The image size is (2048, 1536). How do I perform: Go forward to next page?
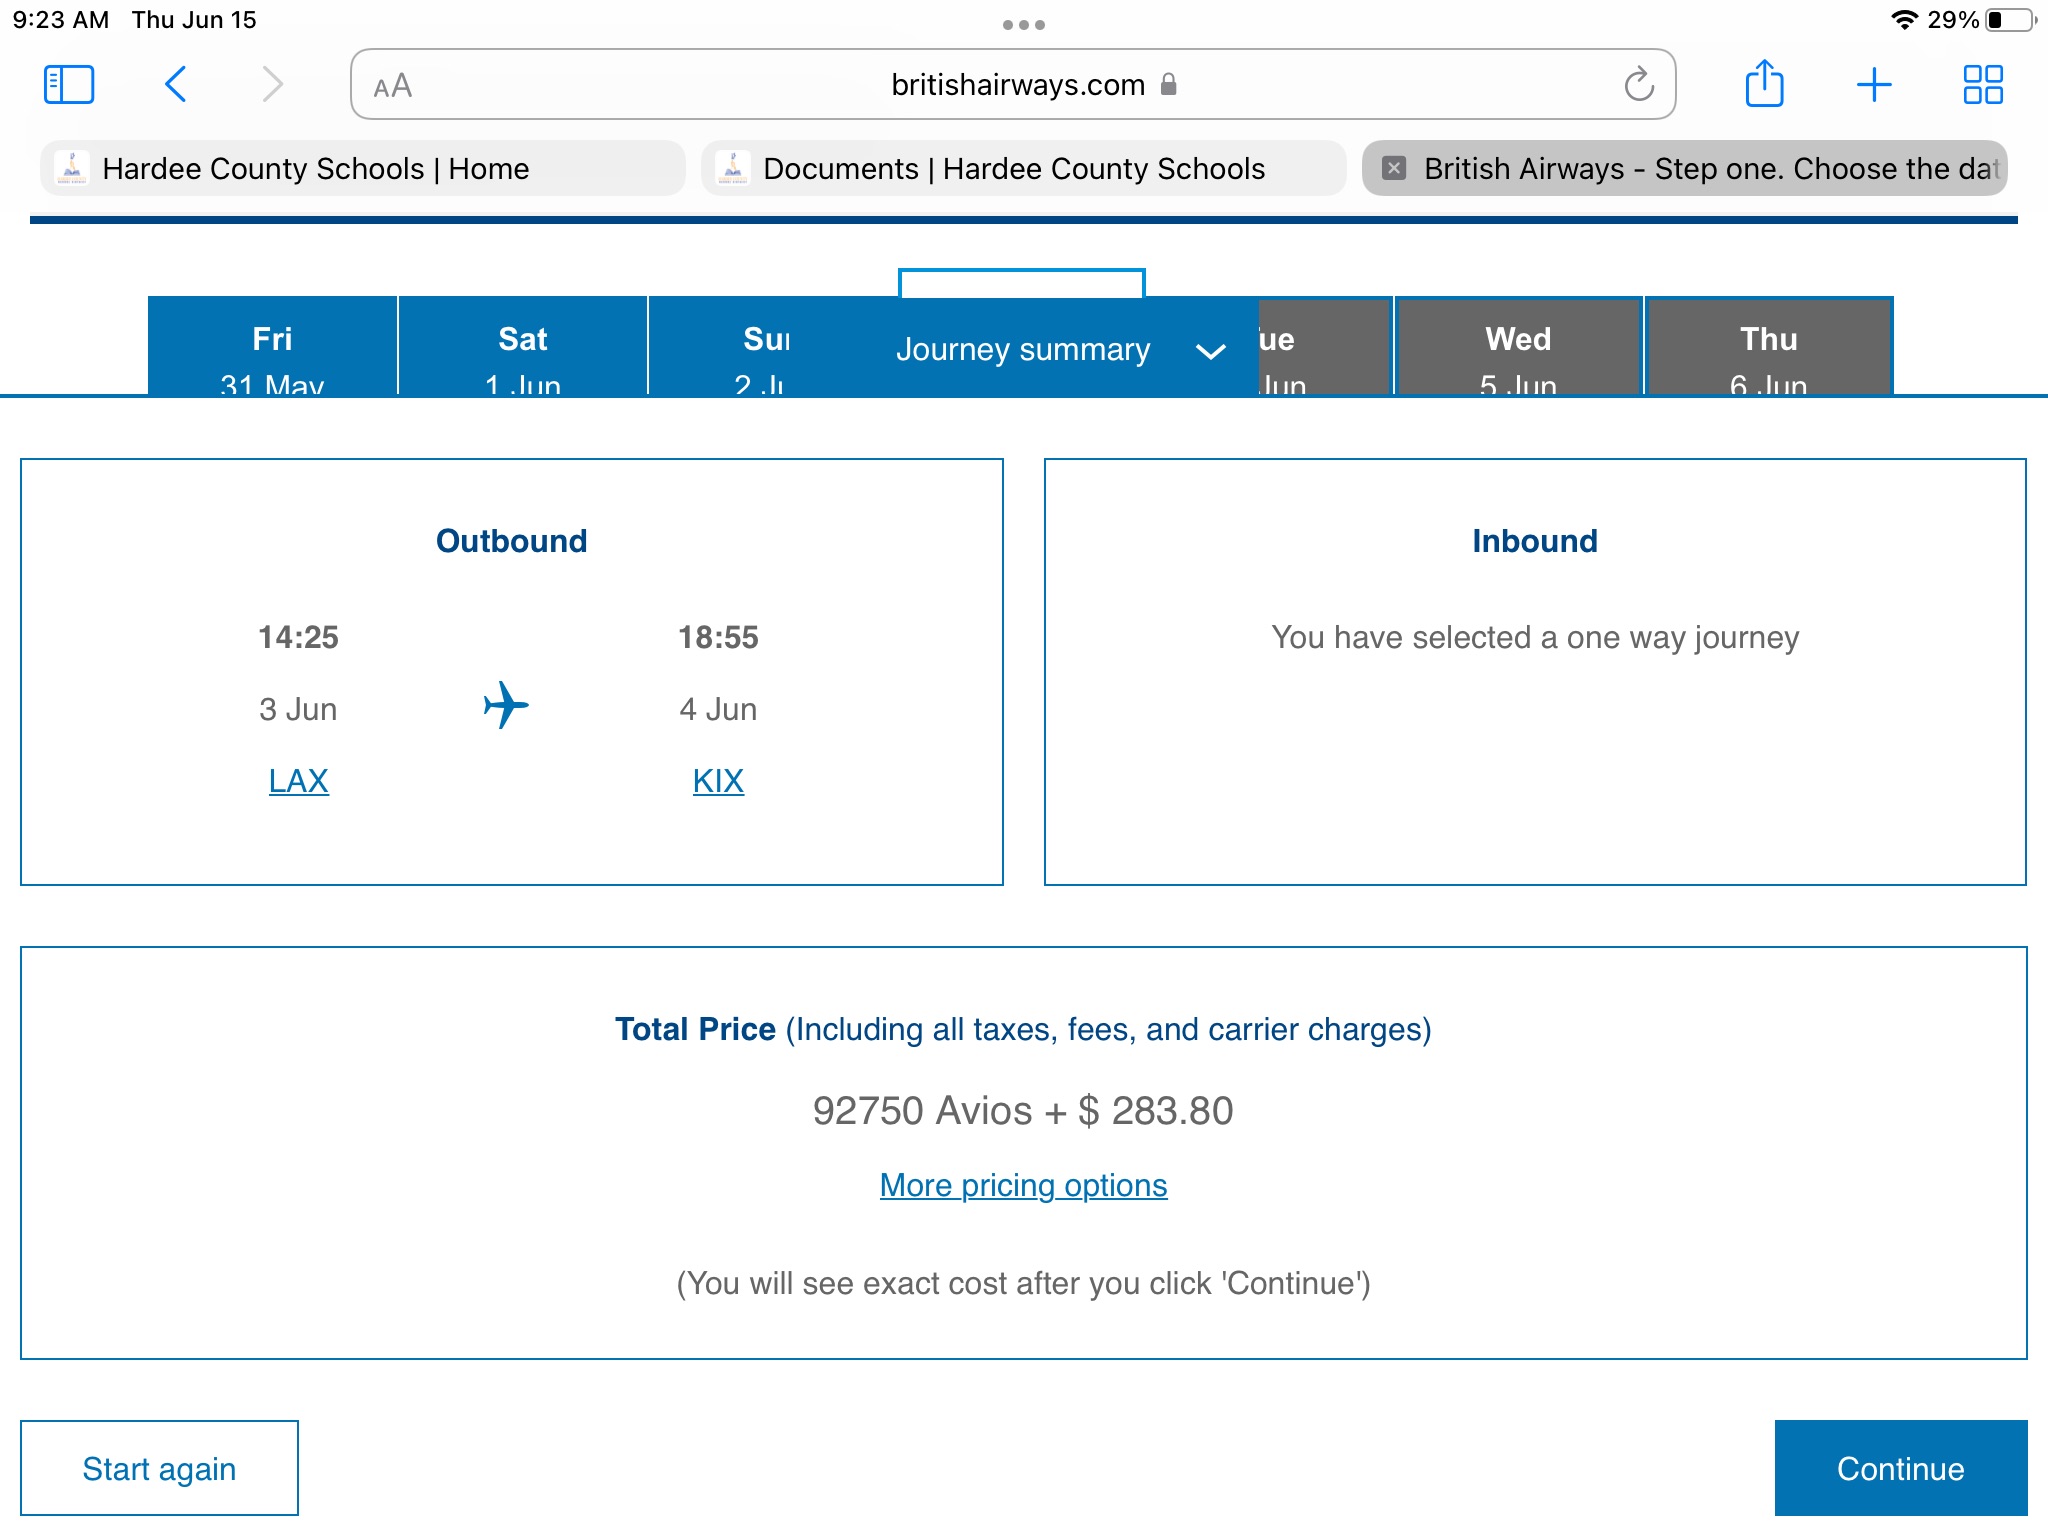pyautogui.click(x=272, y=84)
